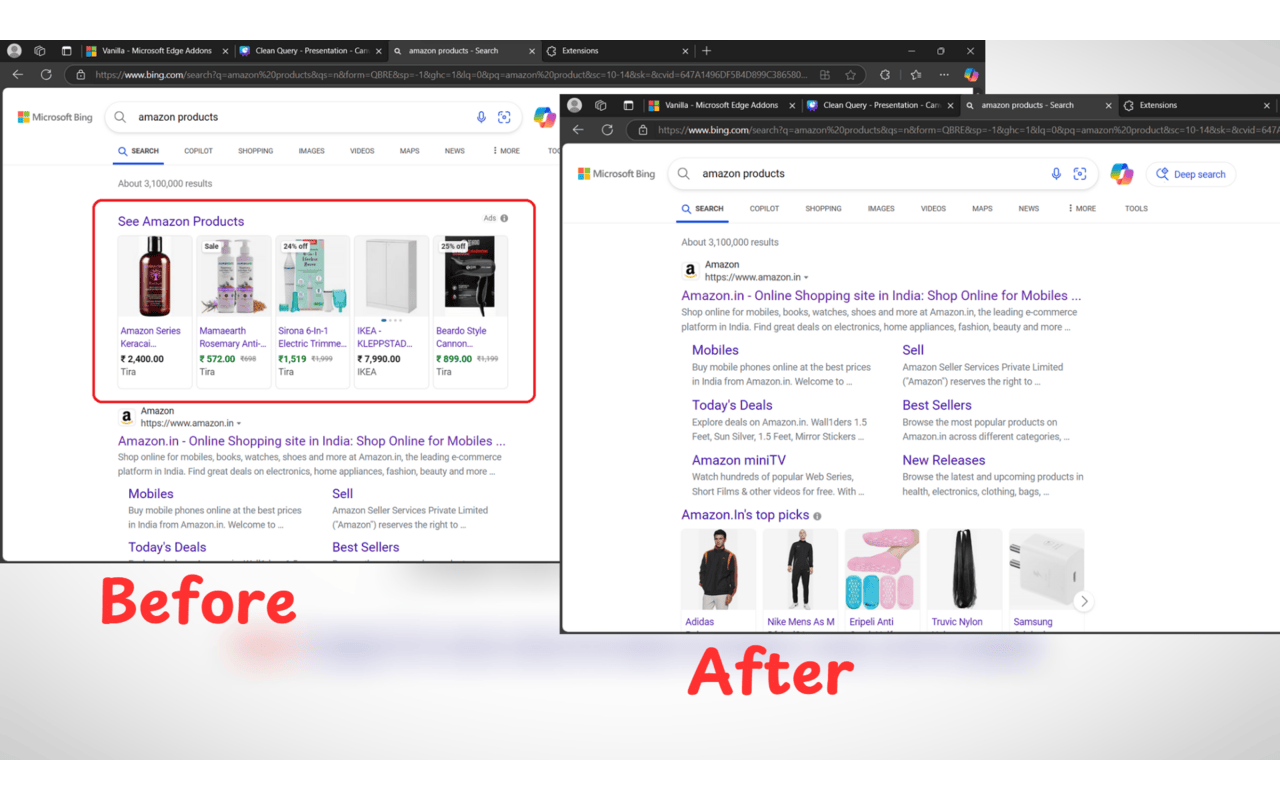Screen dimensions: 1280x800
Task: Open Beardo Style Cannon product card
Action: [470, 311]
